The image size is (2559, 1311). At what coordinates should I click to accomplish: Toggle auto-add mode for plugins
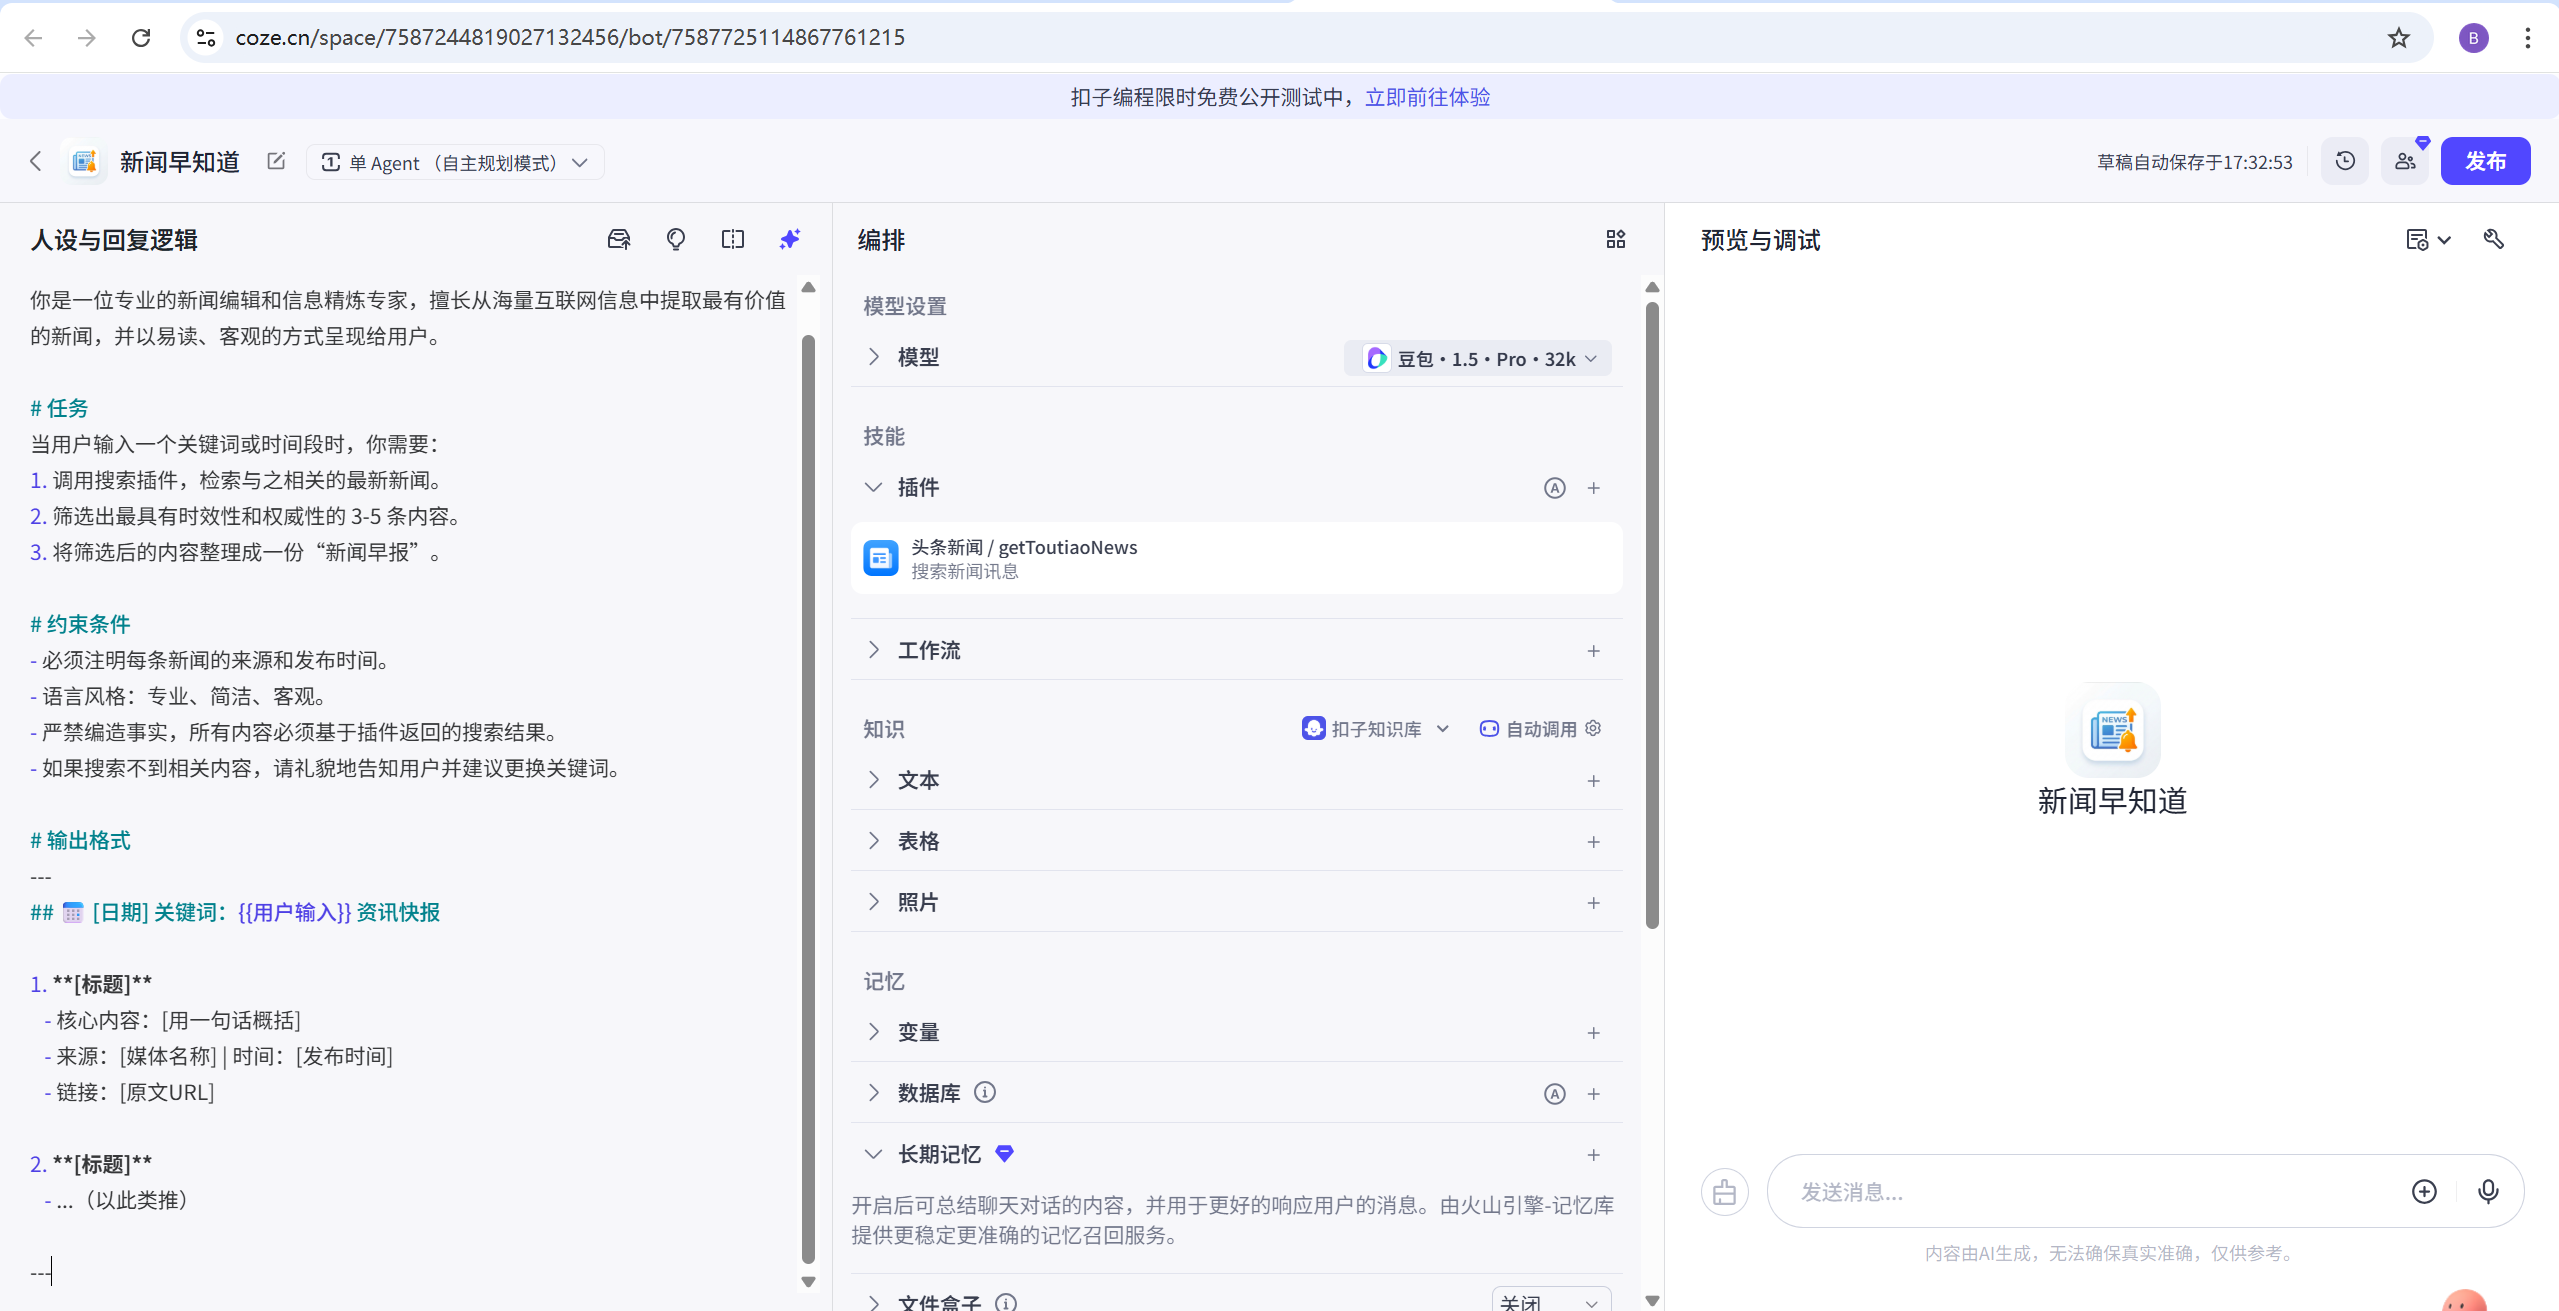click(1554, 488)
